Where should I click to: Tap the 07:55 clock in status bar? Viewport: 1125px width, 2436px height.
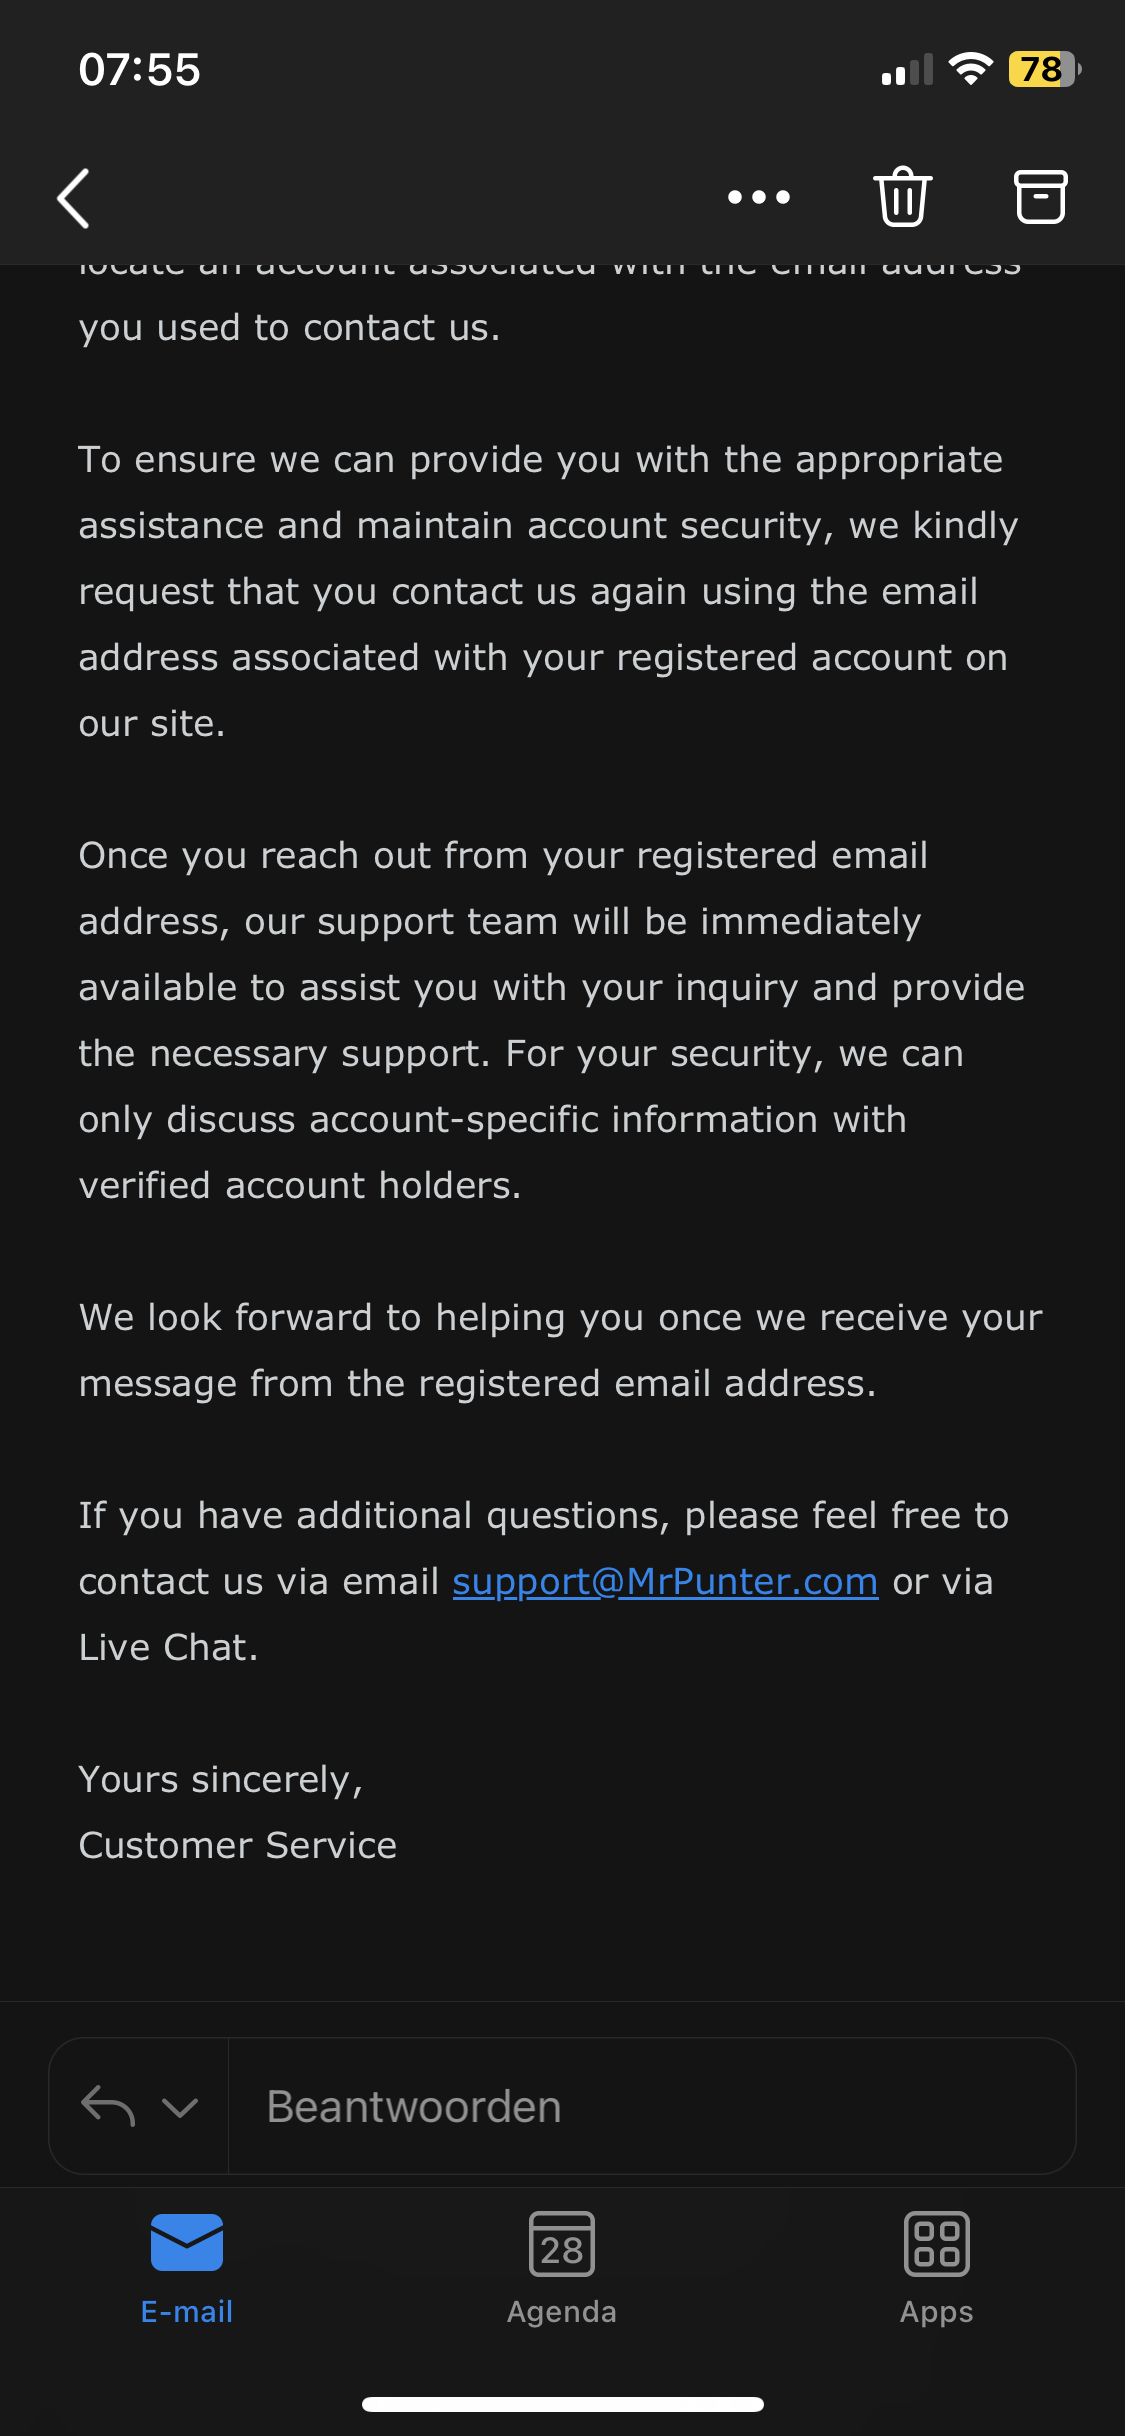[140, 70]
